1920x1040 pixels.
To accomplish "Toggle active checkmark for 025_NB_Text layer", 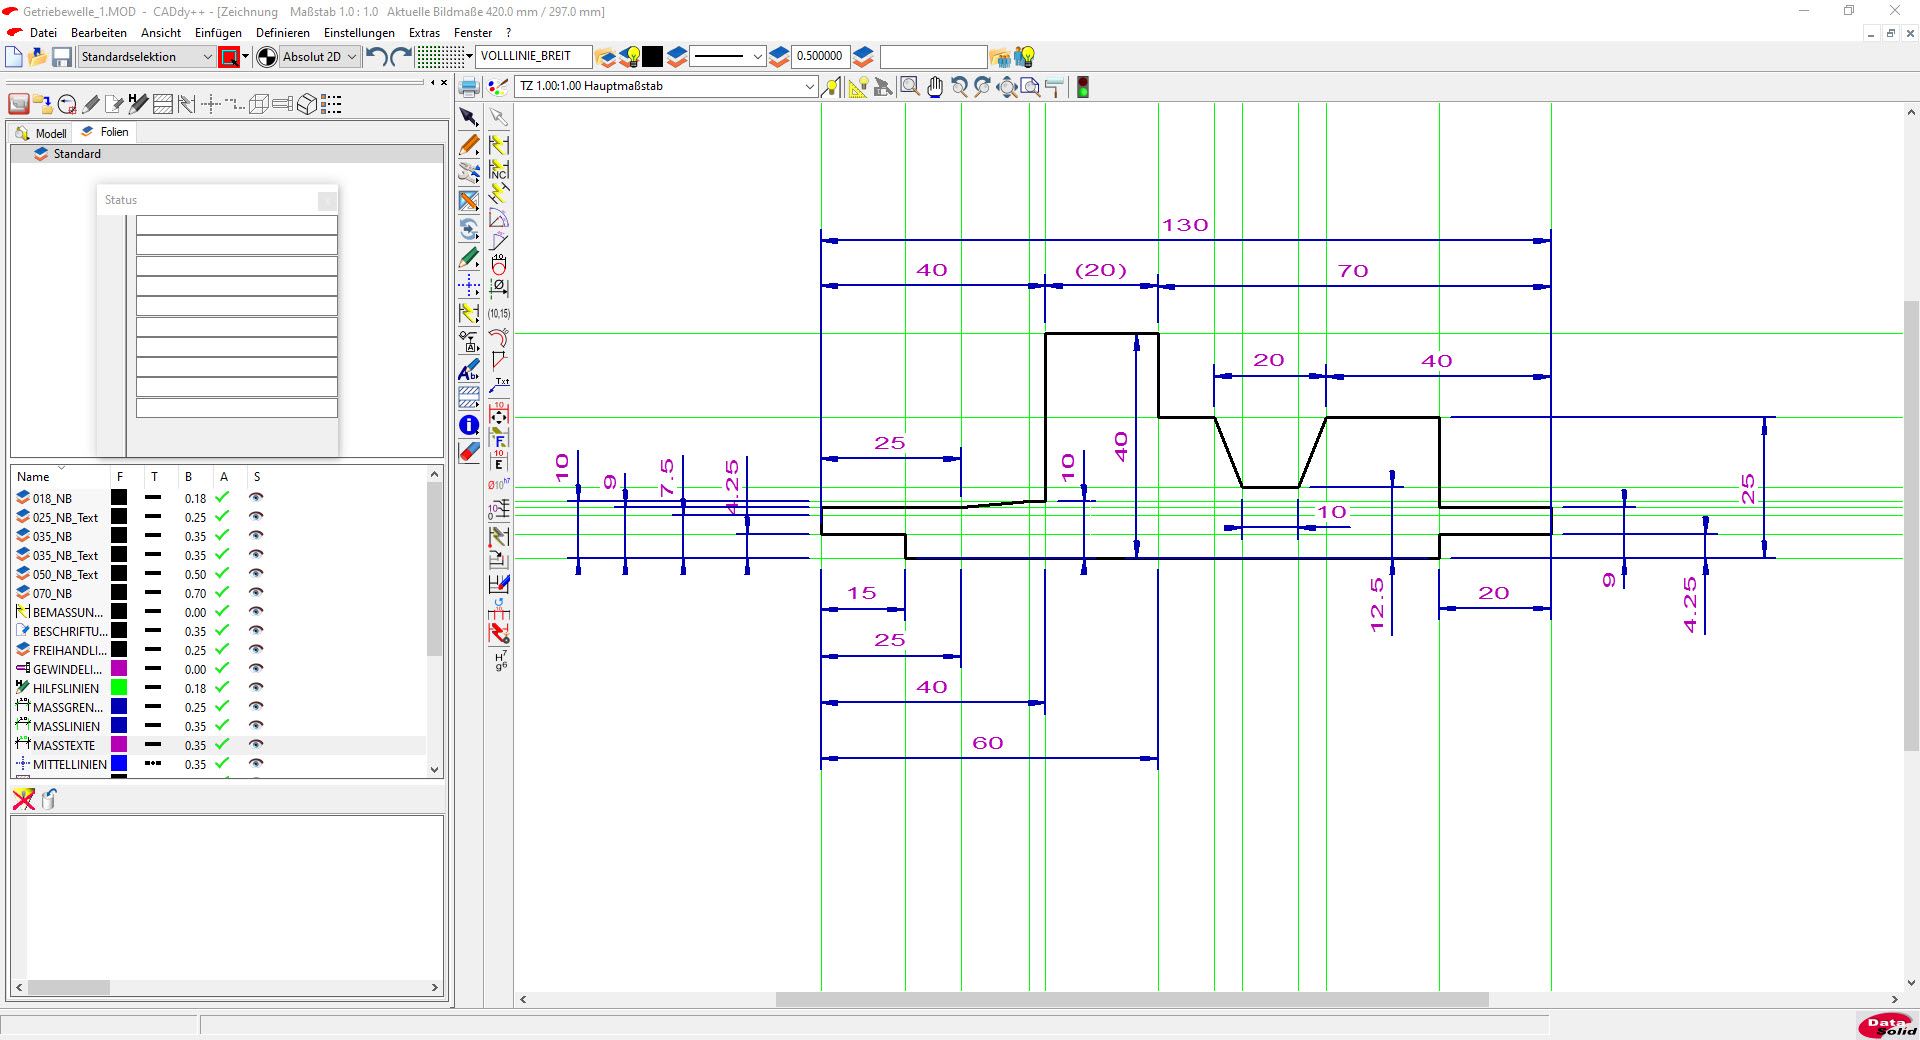I will click(x=222, y=517).
